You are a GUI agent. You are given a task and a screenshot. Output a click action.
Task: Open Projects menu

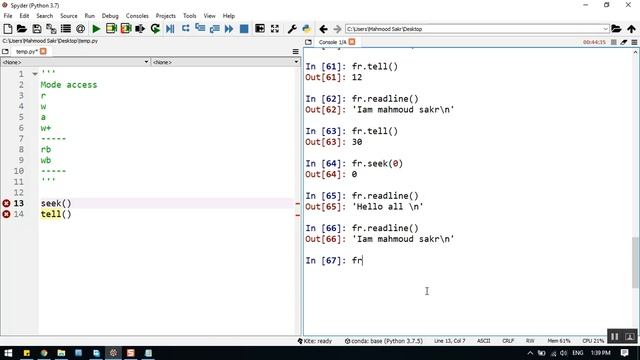pyautogui.click(x=165, y=16)
